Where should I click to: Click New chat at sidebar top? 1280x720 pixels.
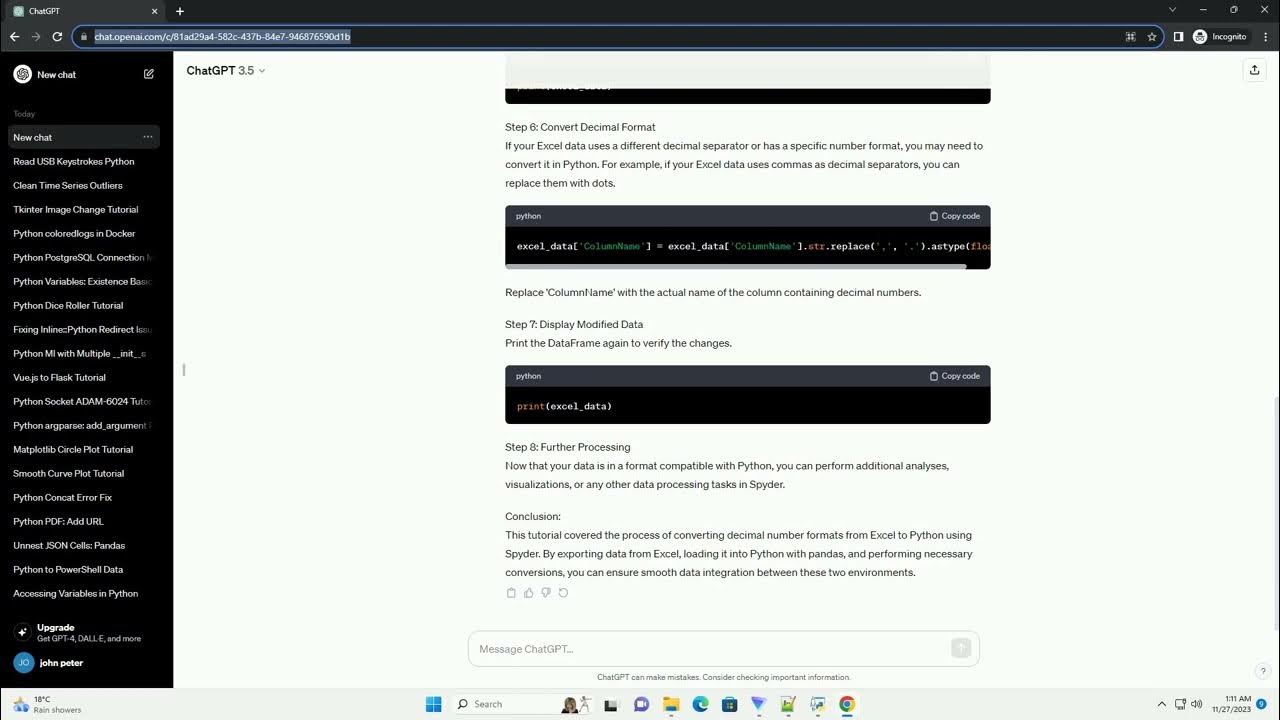tap(84, 74)
